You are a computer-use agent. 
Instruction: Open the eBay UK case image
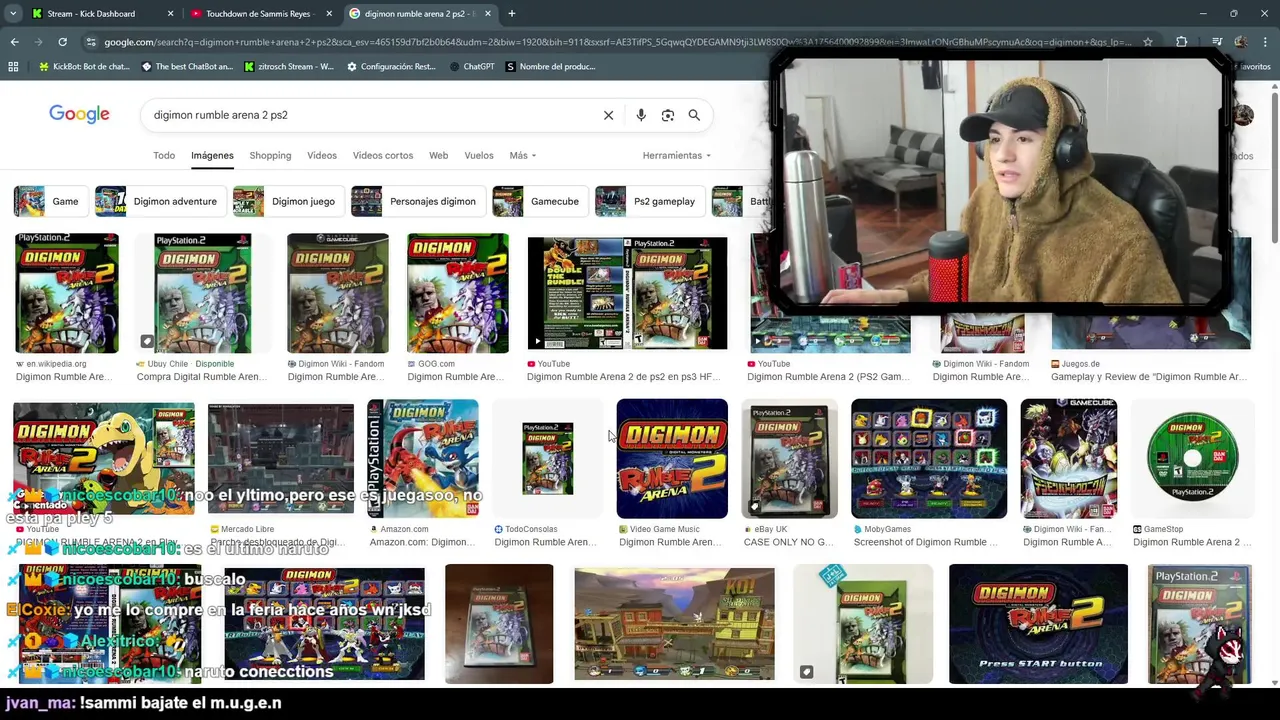click(x=789, y=458)
